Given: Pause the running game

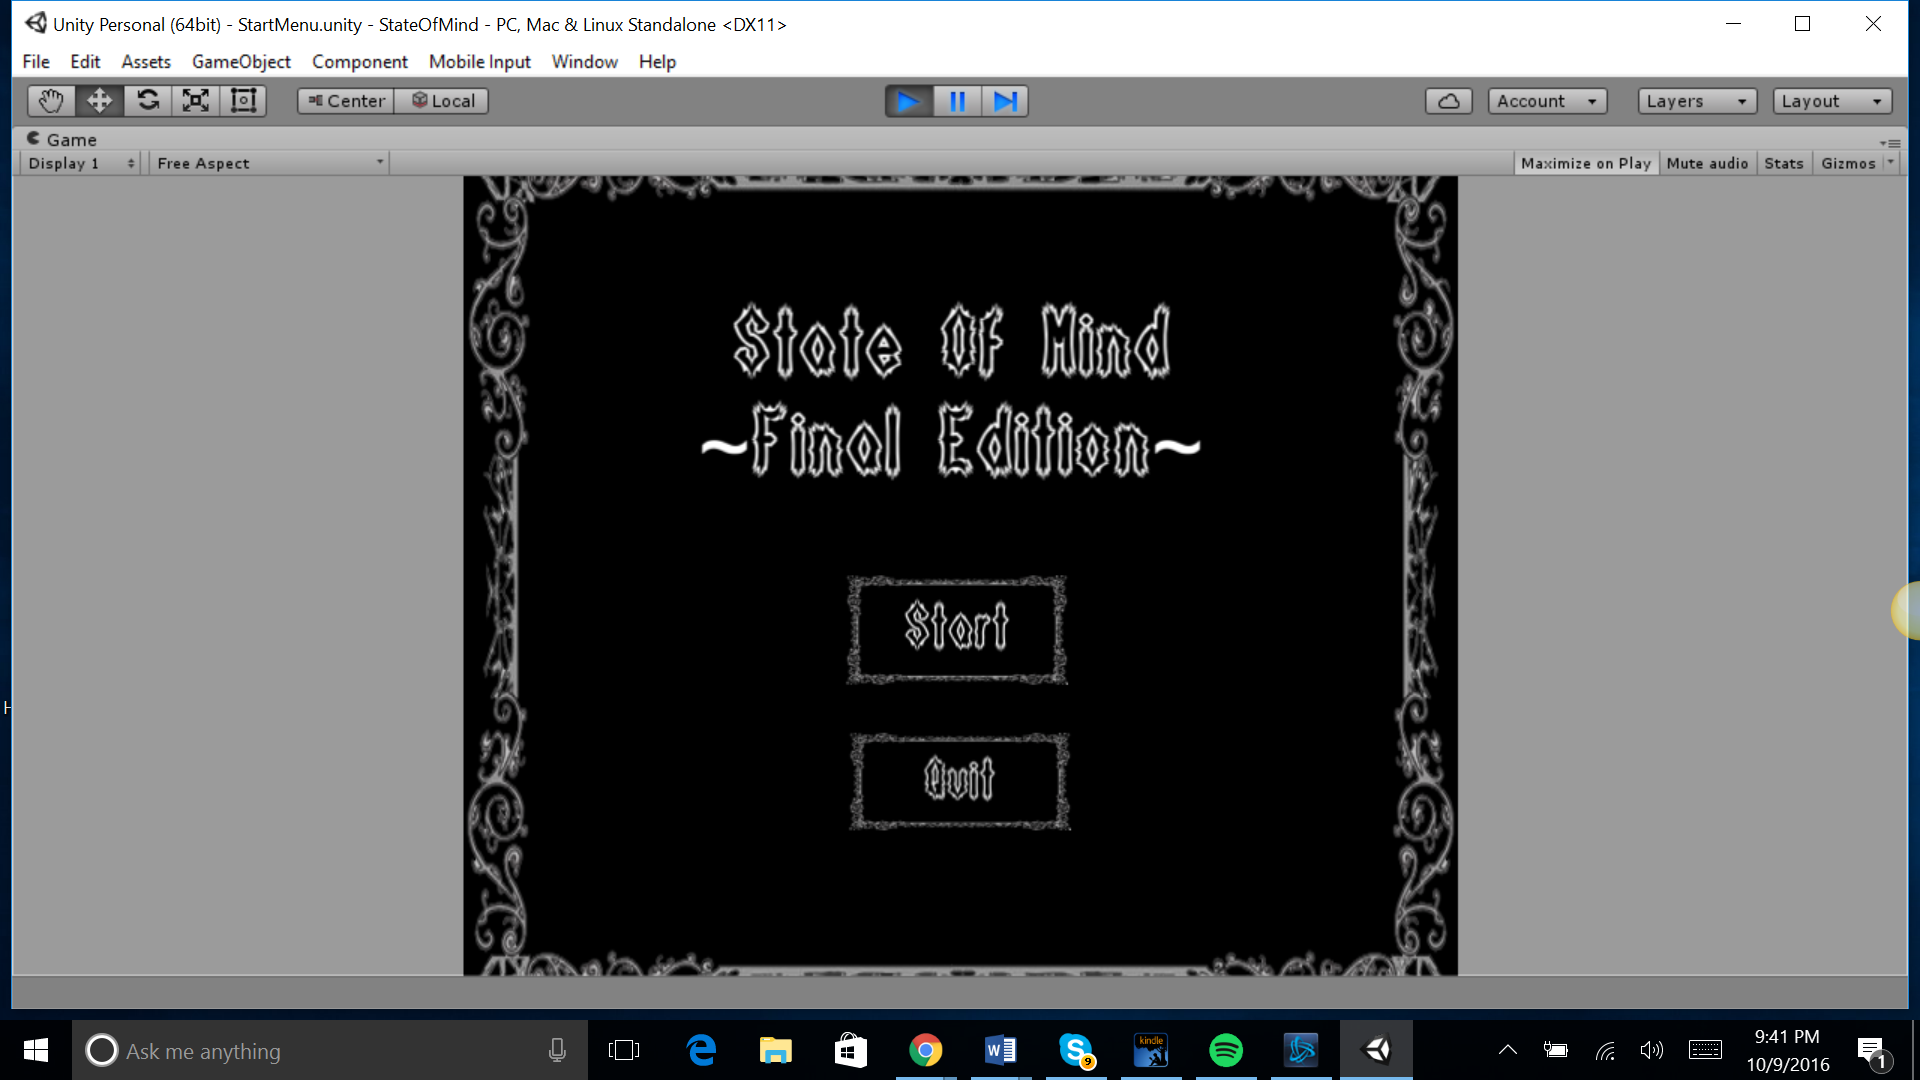Looking at the screenshot, I should point(957,101).
